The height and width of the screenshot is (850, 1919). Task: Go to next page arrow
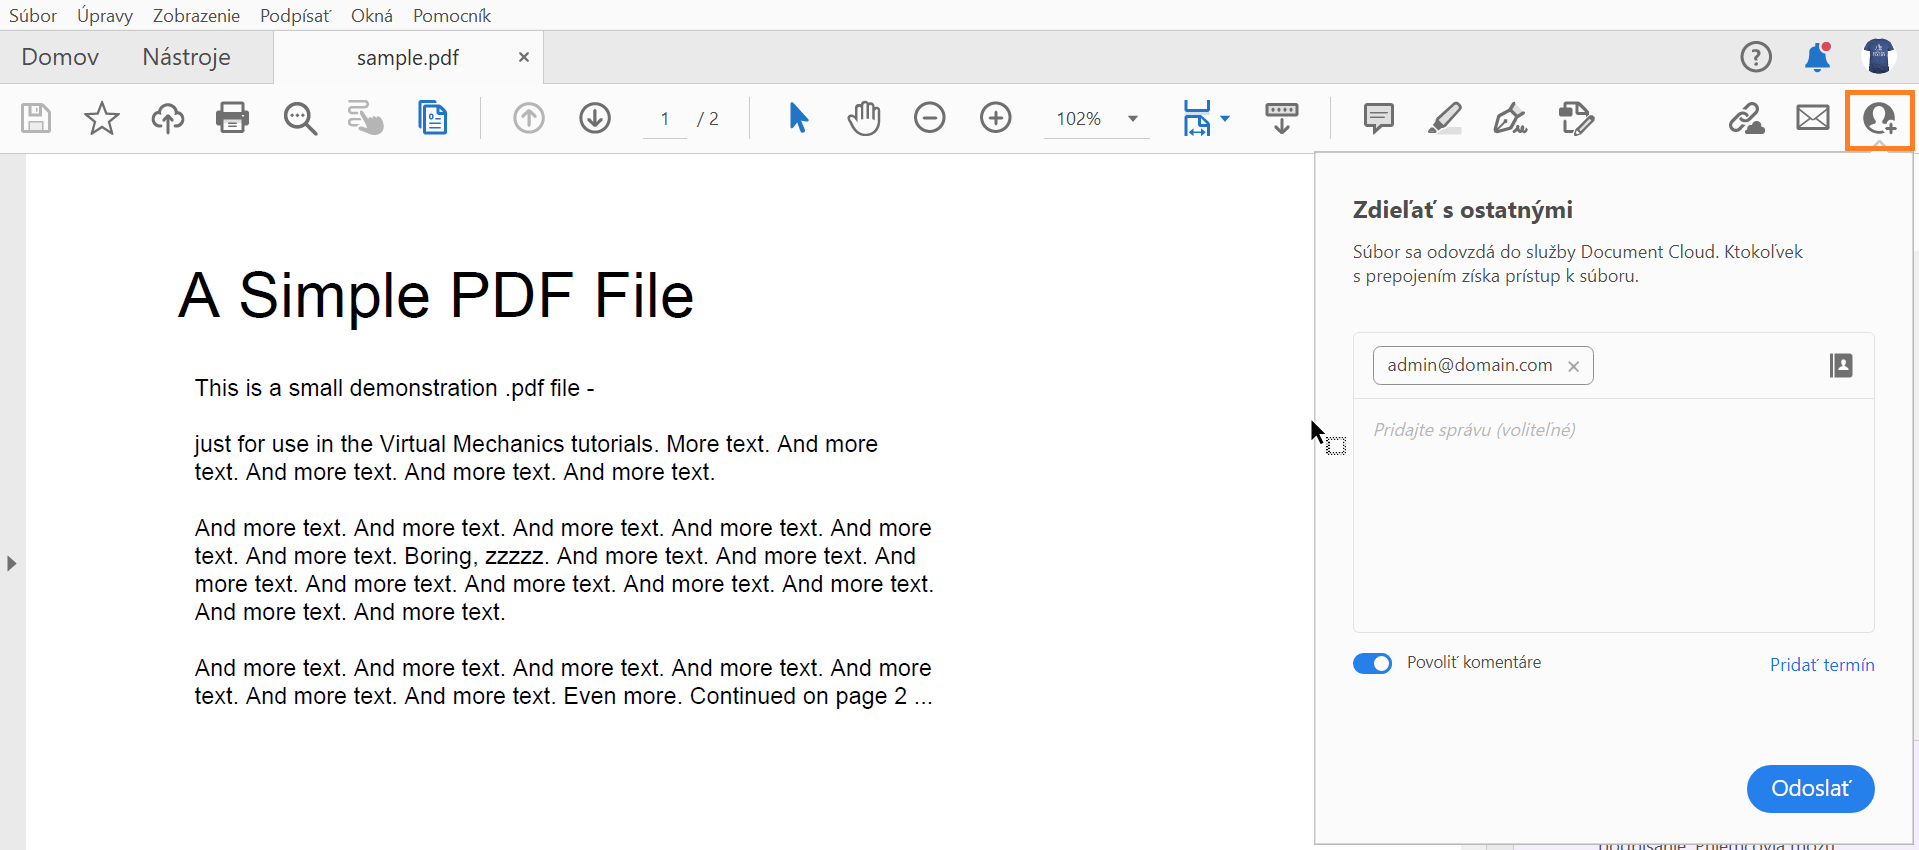click(x=595, y=118)
